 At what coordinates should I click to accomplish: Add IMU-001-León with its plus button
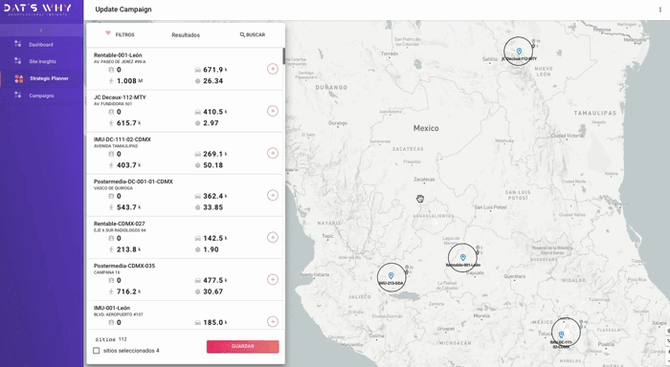pos(273,321)
